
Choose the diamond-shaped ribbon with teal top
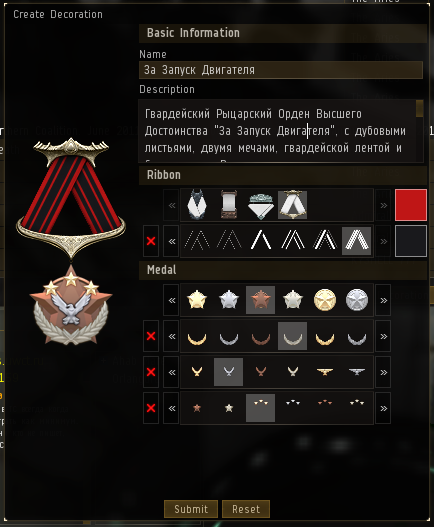pyautogui.click(x=261, y=205)
